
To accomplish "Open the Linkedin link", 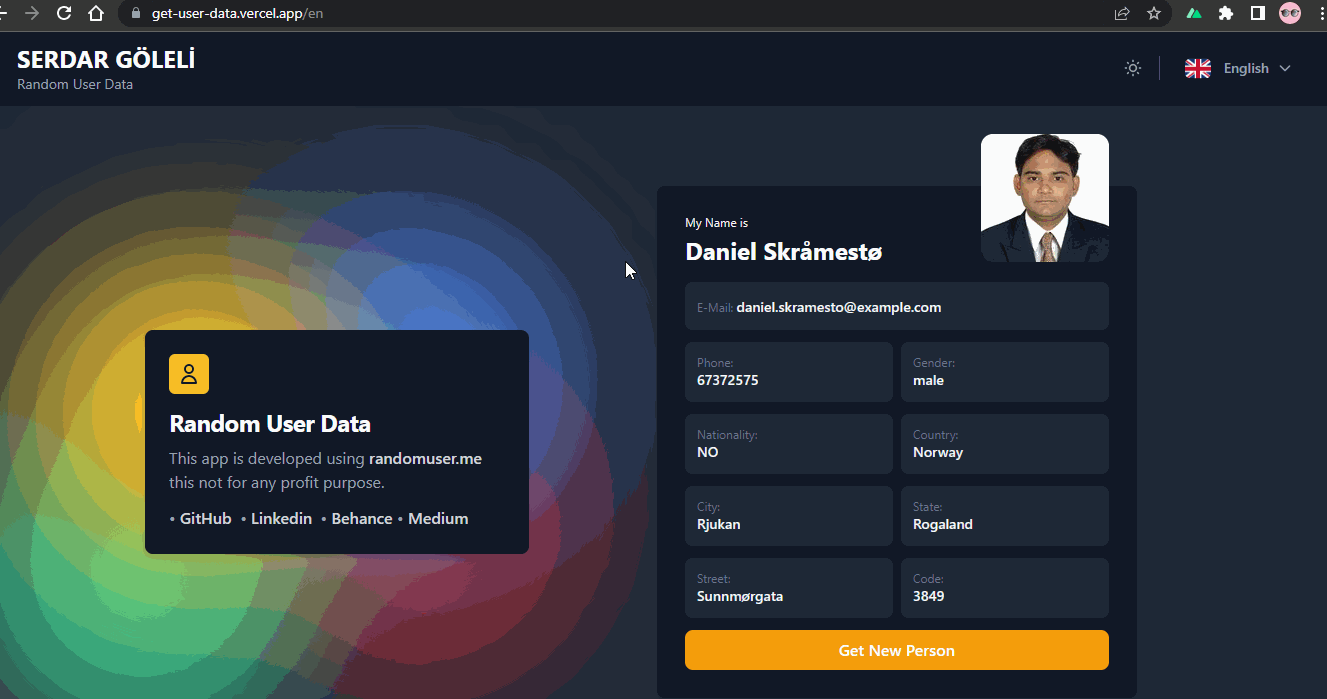I will [281, 518].
